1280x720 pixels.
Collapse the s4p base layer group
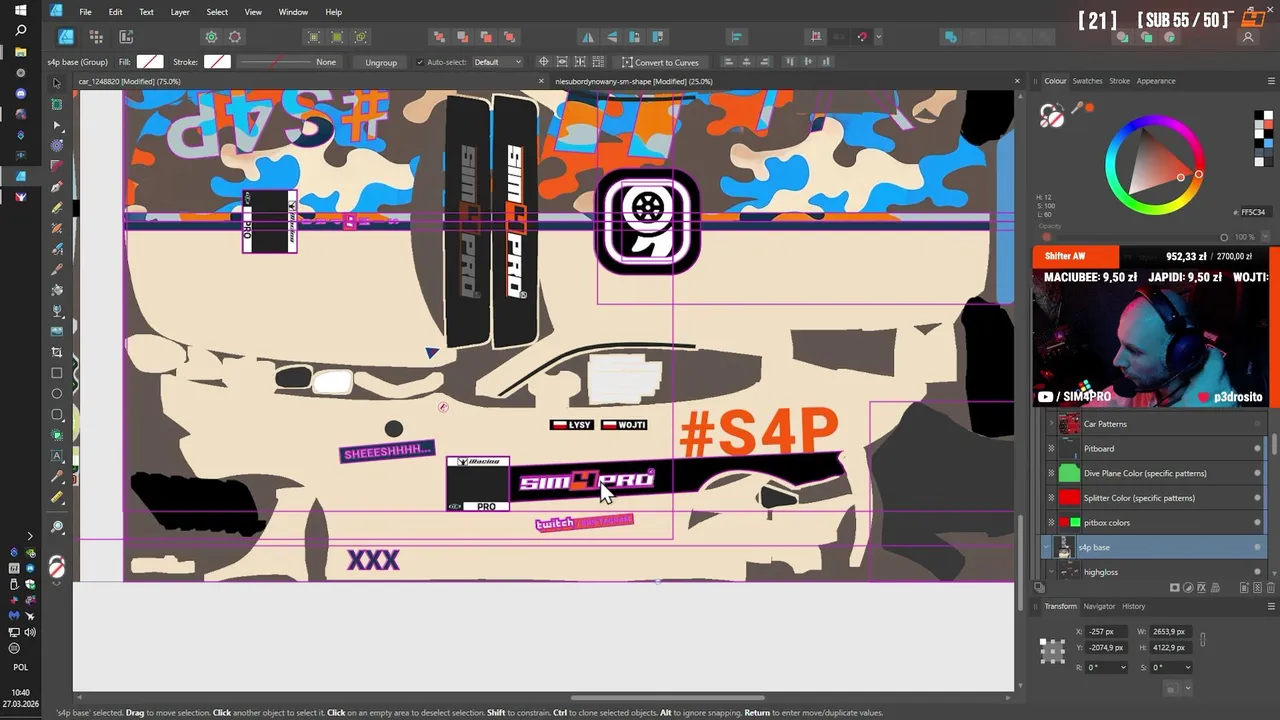[1048, 547]
